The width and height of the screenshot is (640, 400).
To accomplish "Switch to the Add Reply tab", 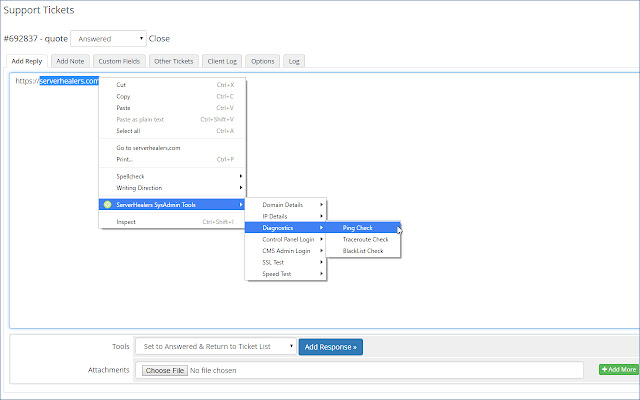I will point(27,61).
